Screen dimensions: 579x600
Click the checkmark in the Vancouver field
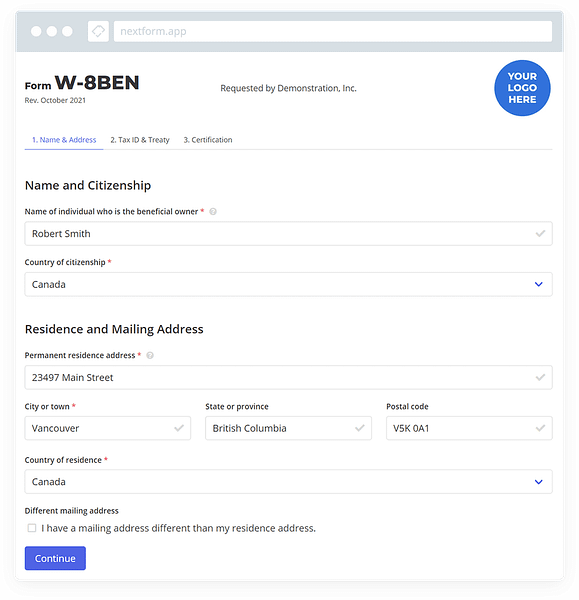tap(179, 428)
